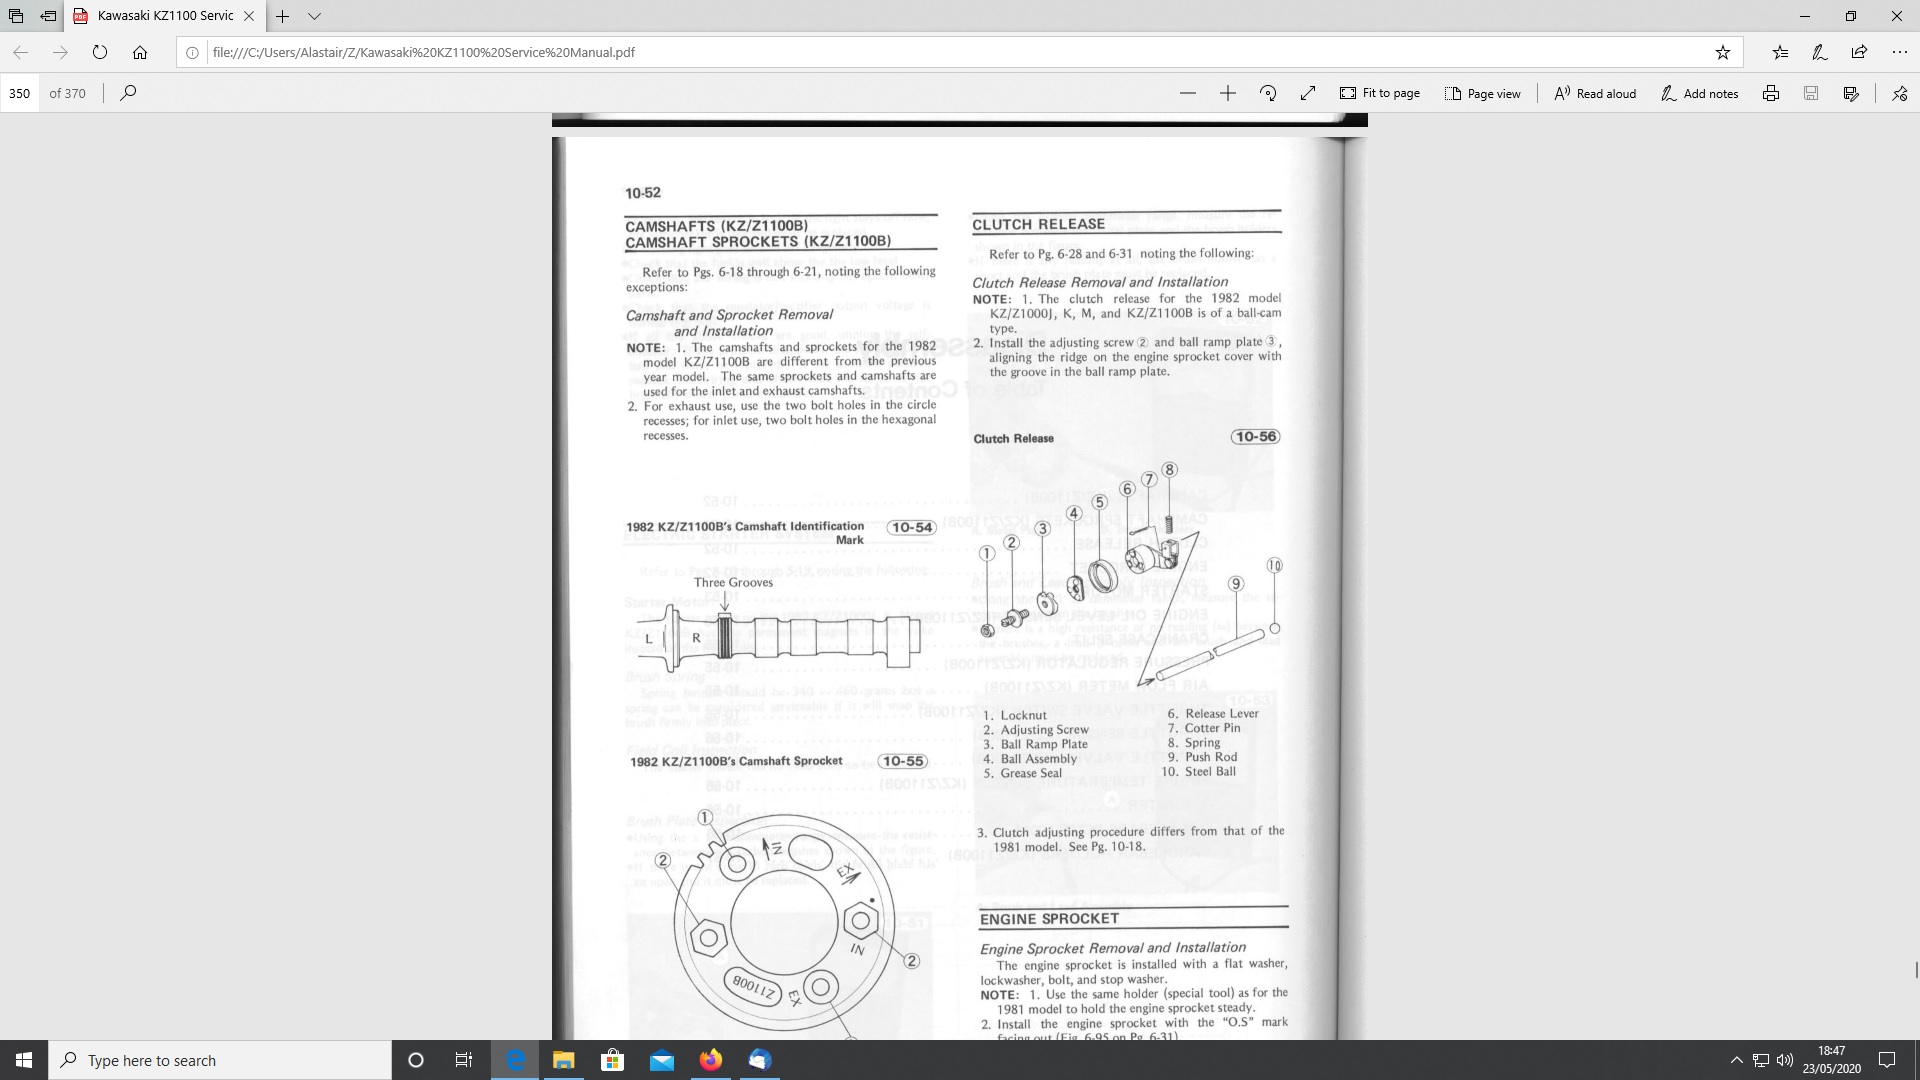Viewport: 1920px width, 1080px height.
Task: Zoom in with the plus icon
Action: pyautogui.click(x=1228, y=93)
